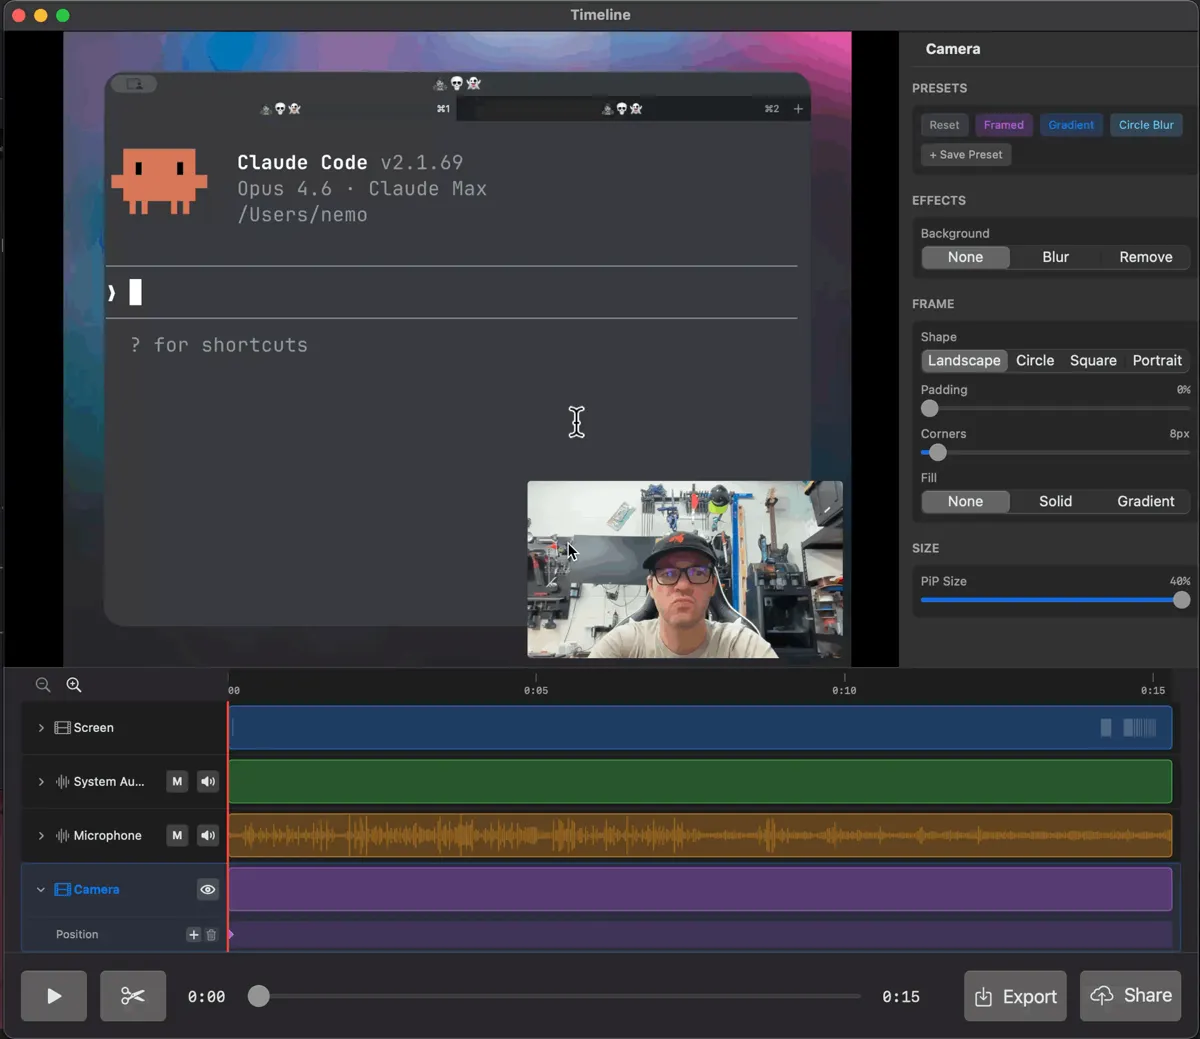This screenshot has width=1200, height=1039.
Task: Click the "/Users/nemo" path text
Action: 302,215
